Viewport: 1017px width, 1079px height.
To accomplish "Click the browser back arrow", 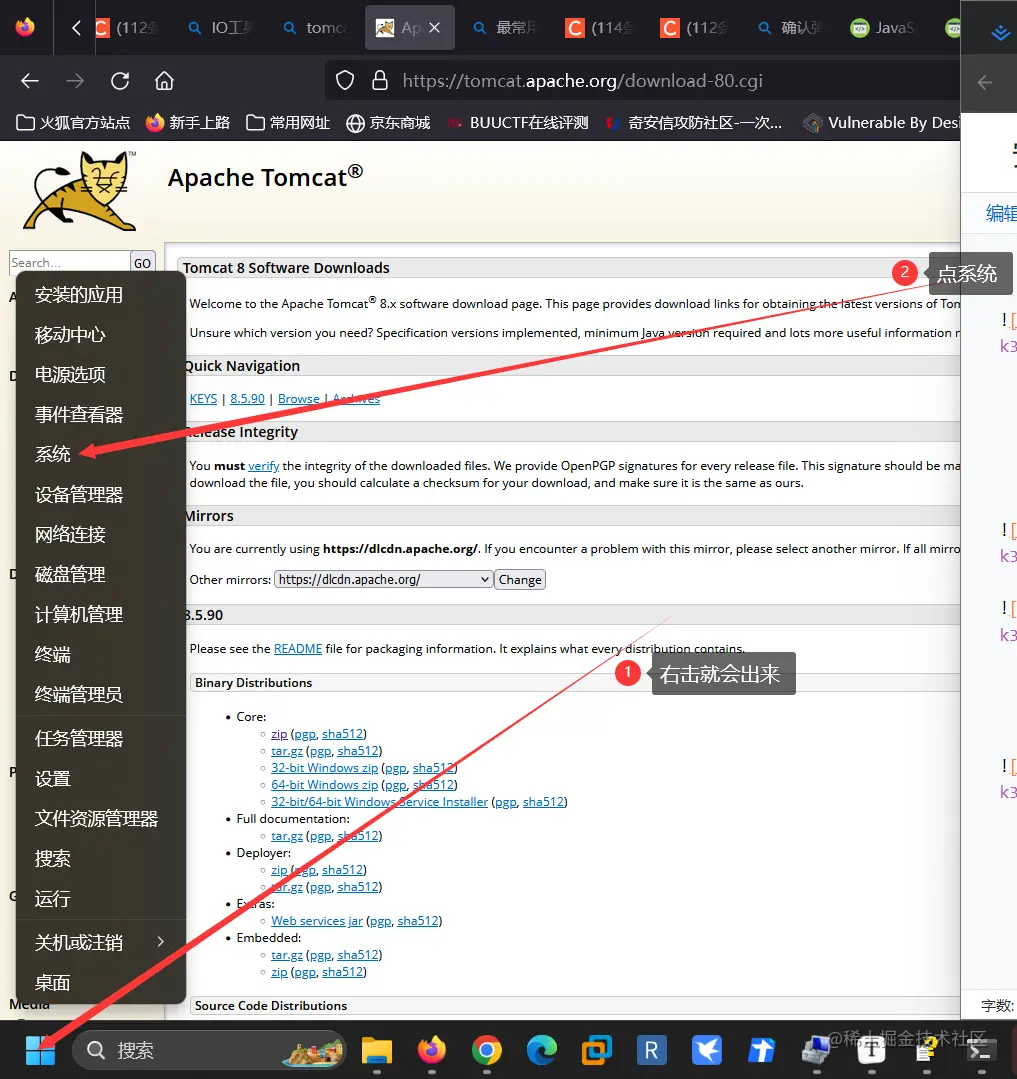I will coord(30,81).
